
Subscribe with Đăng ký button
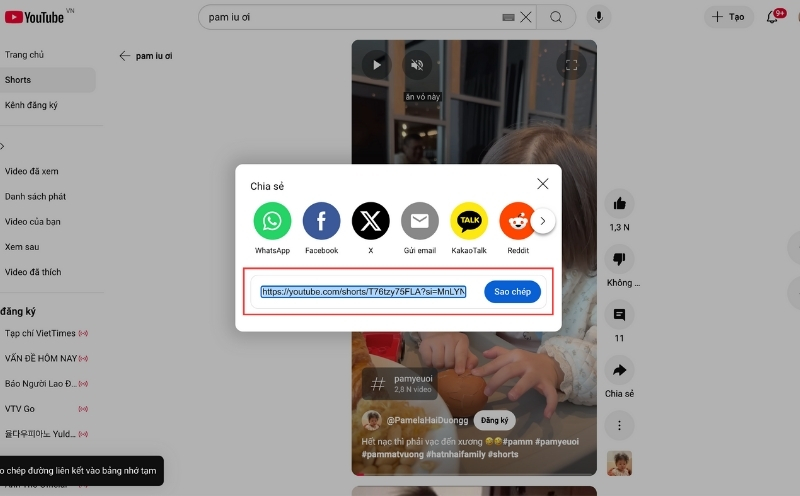(x=494, y=420)
